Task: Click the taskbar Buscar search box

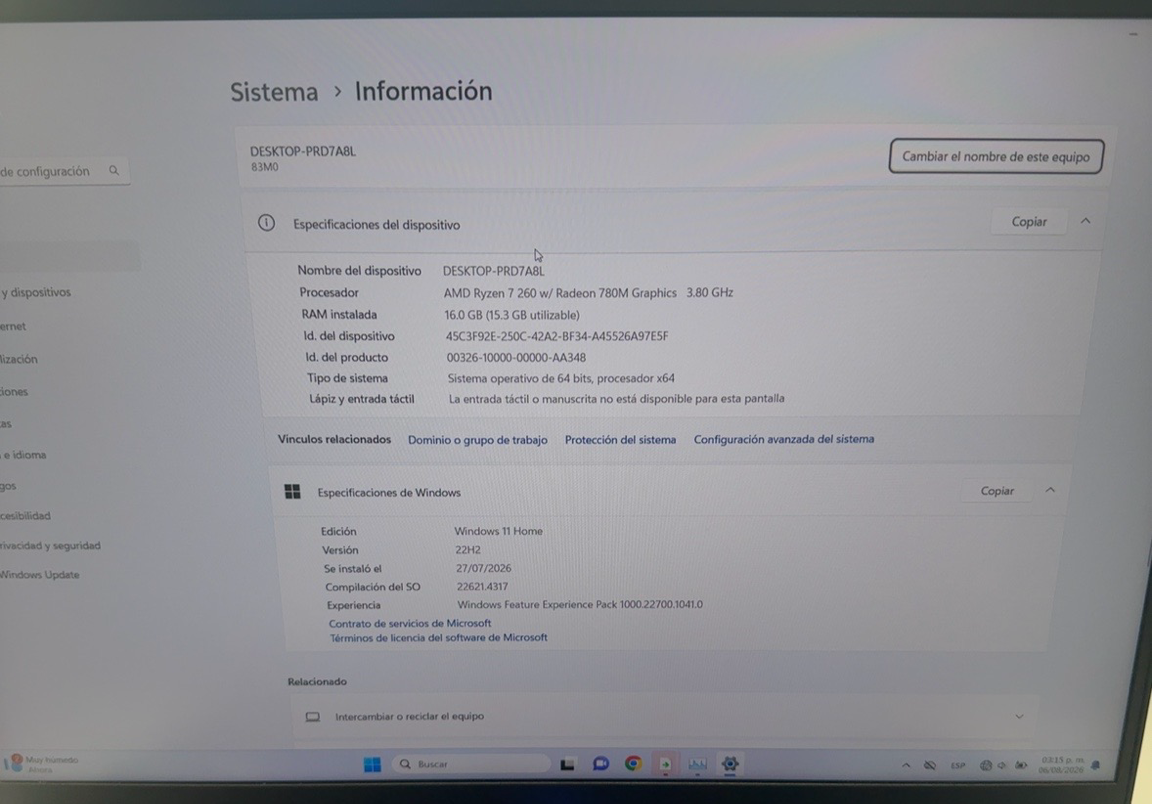Action: [472, 764]
